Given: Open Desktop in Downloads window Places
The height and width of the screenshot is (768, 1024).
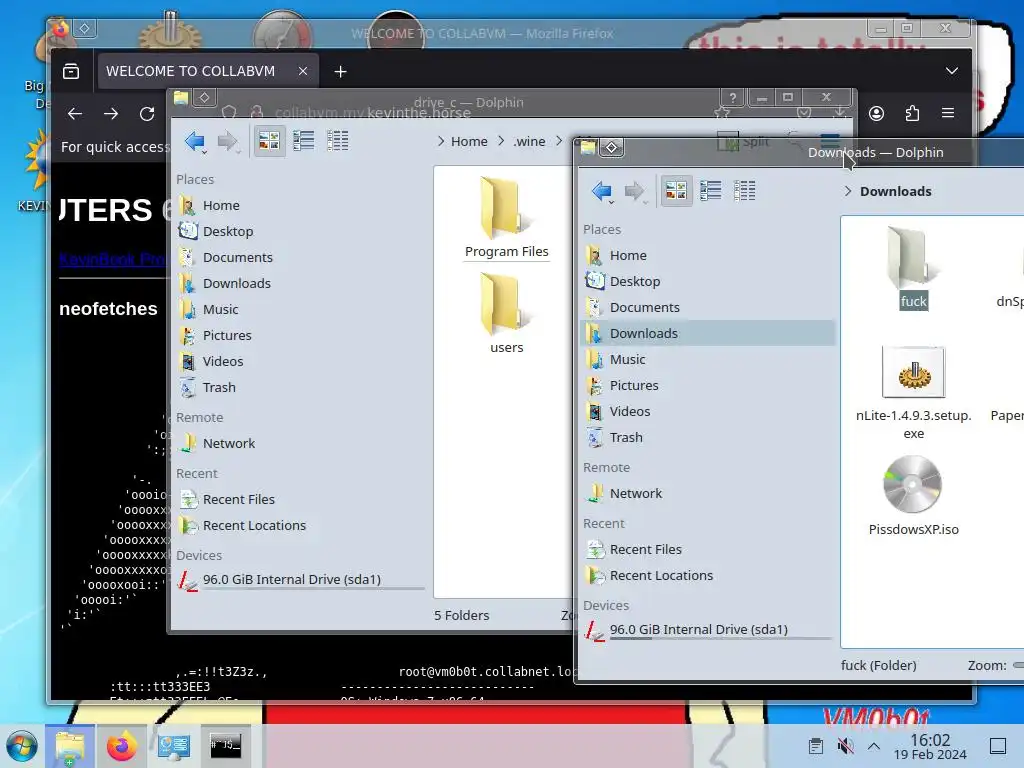Looking at the screenshot, I should pyautogui.click(x=708, y=281).
